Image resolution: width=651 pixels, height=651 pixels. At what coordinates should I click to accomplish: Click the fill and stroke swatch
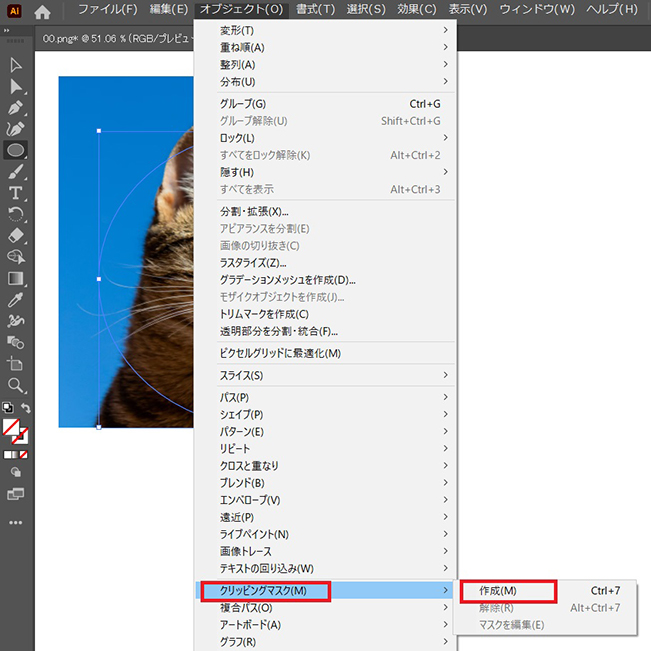[x=13, y=431]
